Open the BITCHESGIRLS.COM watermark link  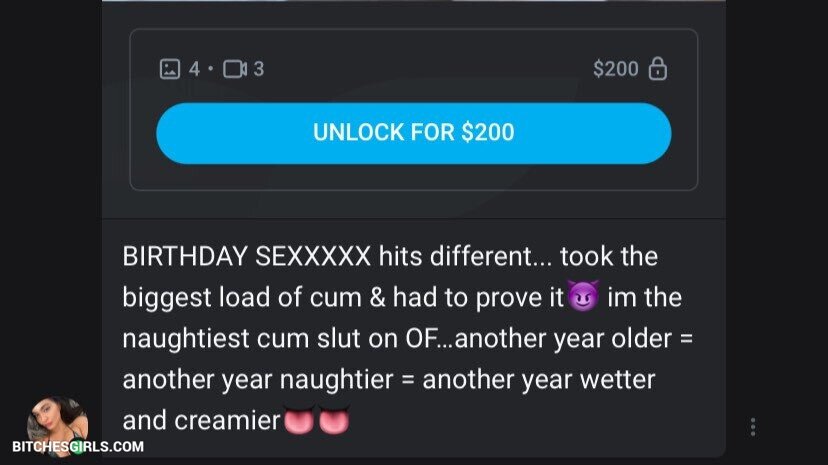78,447
